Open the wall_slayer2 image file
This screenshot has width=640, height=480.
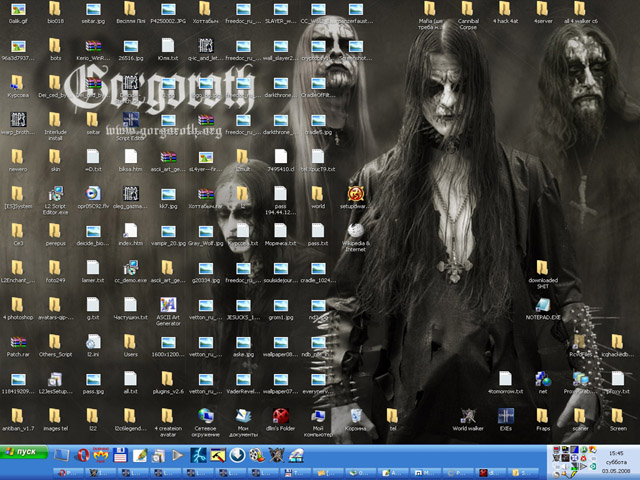[x=281, y=49]
